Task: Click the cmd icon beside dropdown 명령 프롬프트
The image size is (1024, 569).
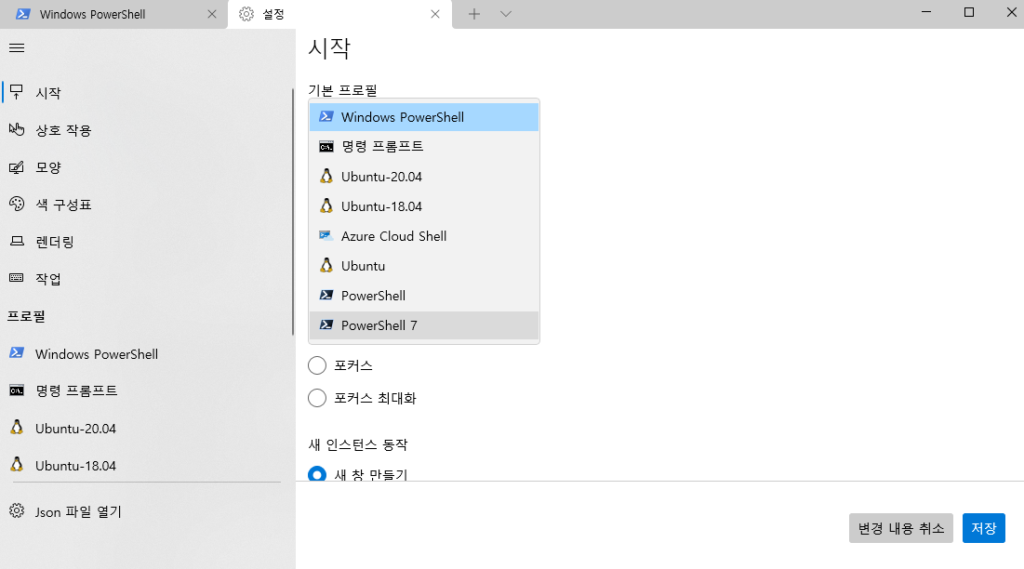Action: tap(326, 147)
